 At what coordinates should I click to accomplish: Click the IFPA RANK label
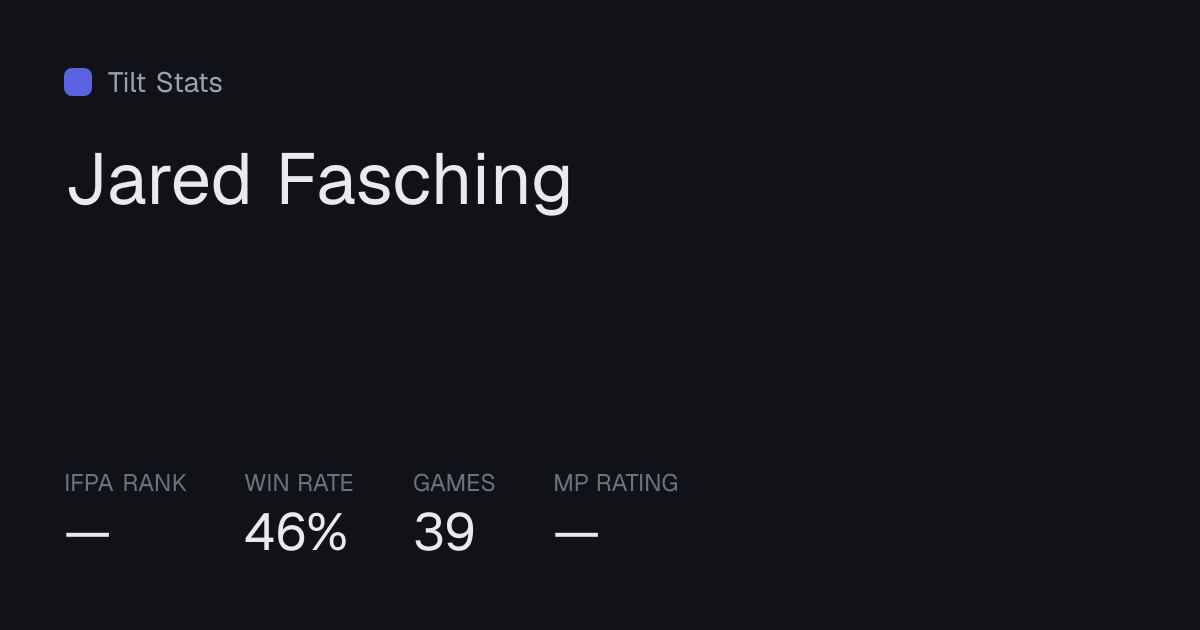(125, 483)
